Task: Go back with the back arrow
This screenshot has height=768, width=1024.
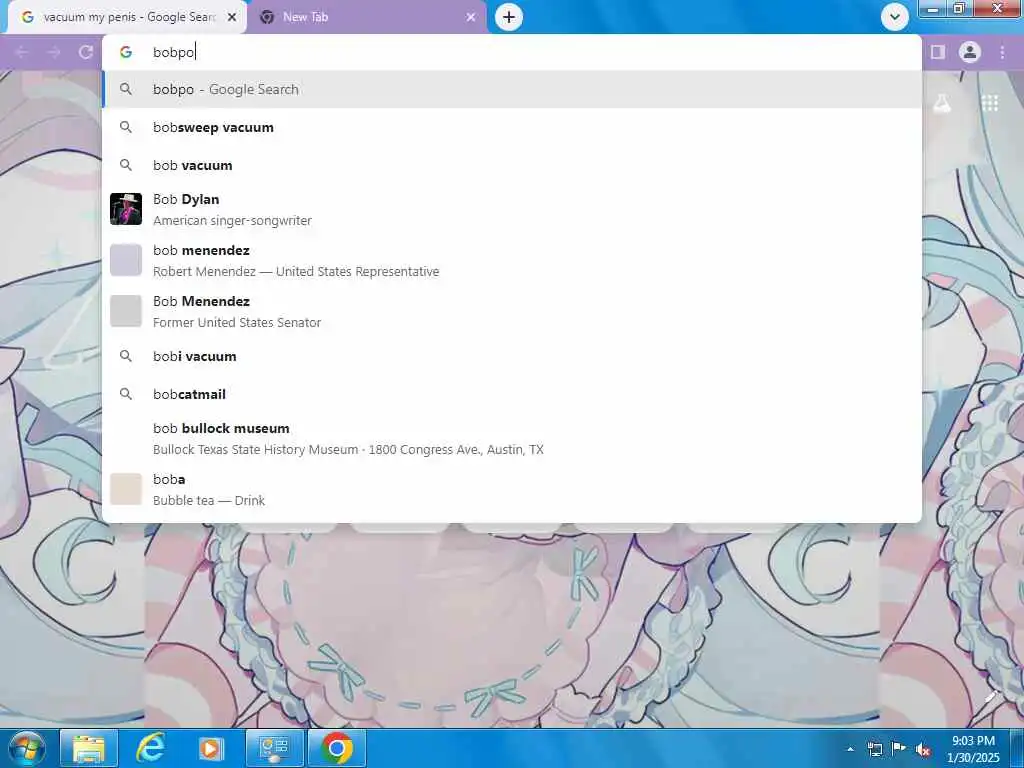Action: click(x=22, y=52)
